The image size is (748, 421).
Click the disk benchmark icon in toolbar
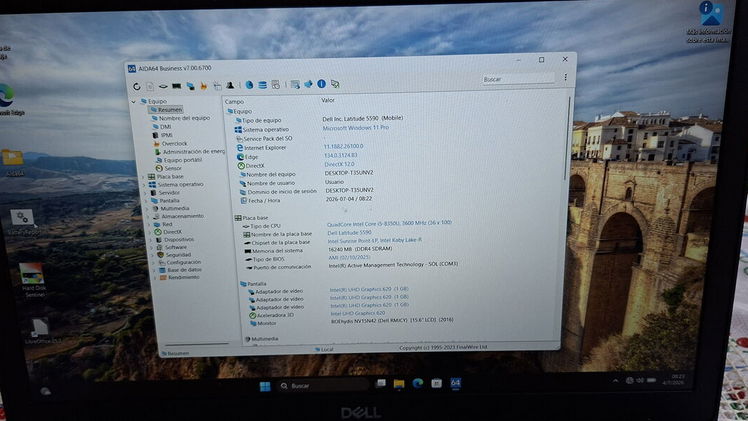coord(163,86)
